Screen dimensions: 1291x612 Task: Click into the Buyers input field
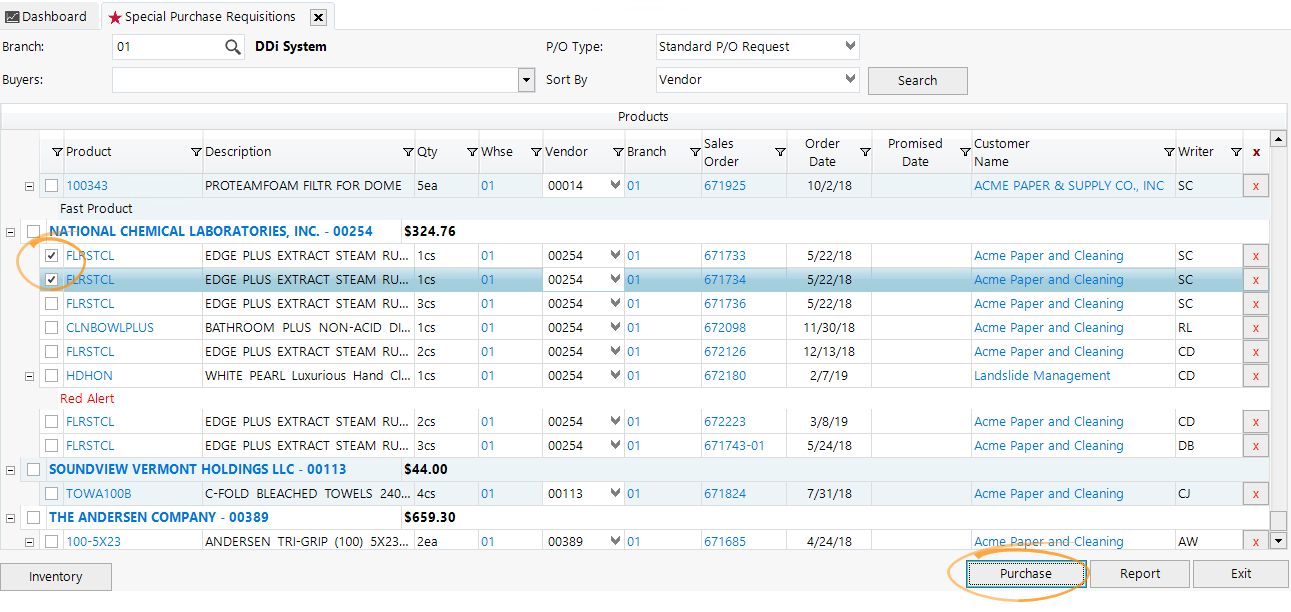(x=315, y=80)
